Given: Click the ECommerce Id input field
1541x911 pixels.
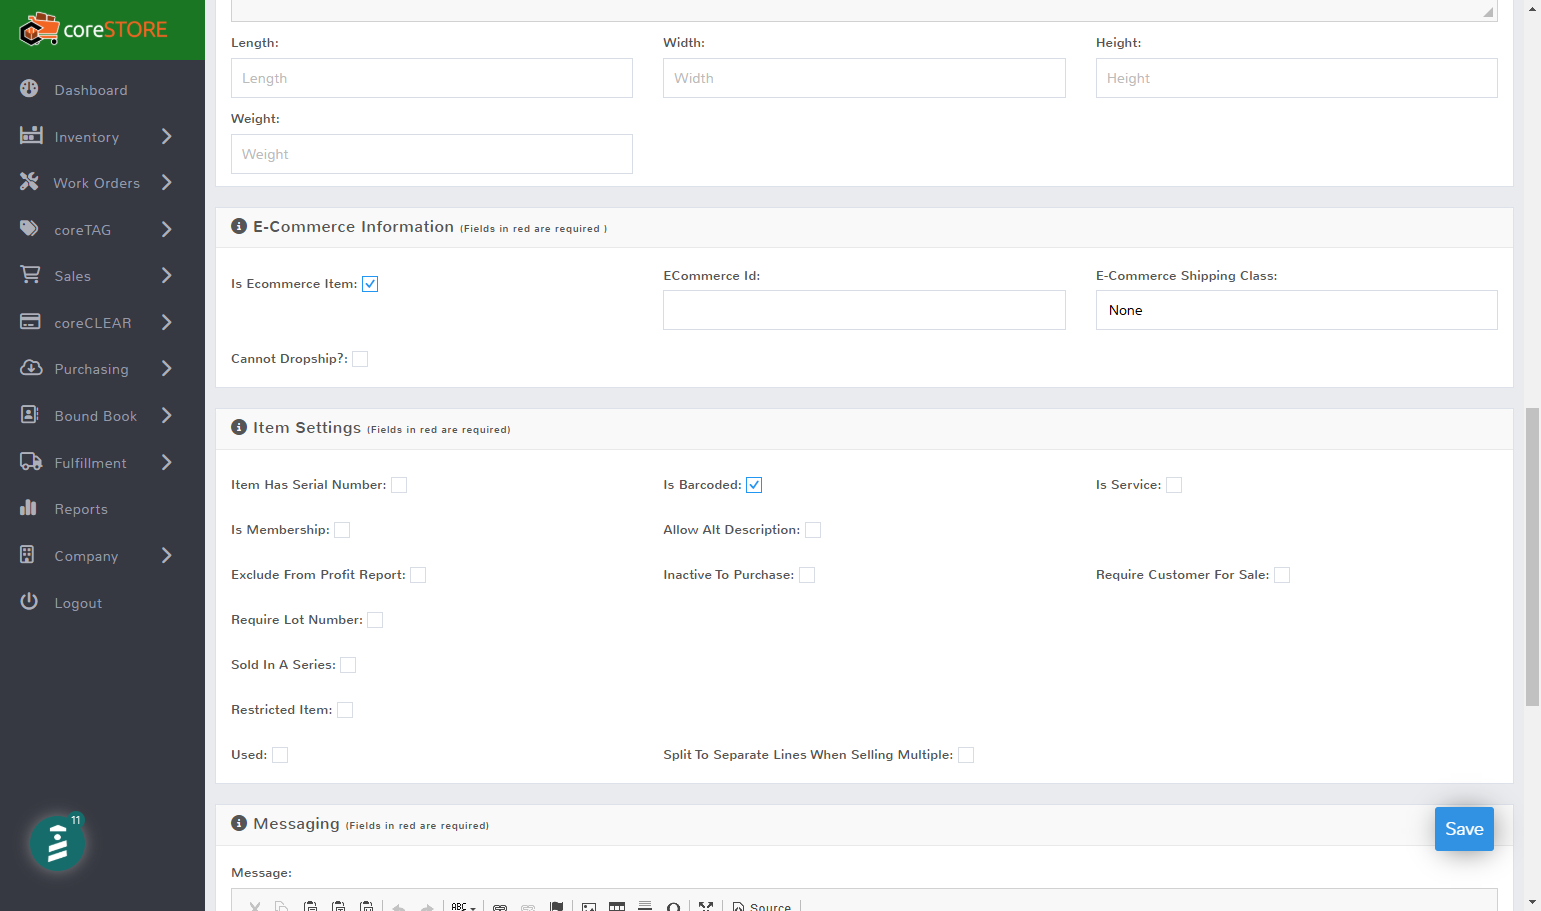Looking at the screenshot, I should pyautogui.click(x=864, y=310).
